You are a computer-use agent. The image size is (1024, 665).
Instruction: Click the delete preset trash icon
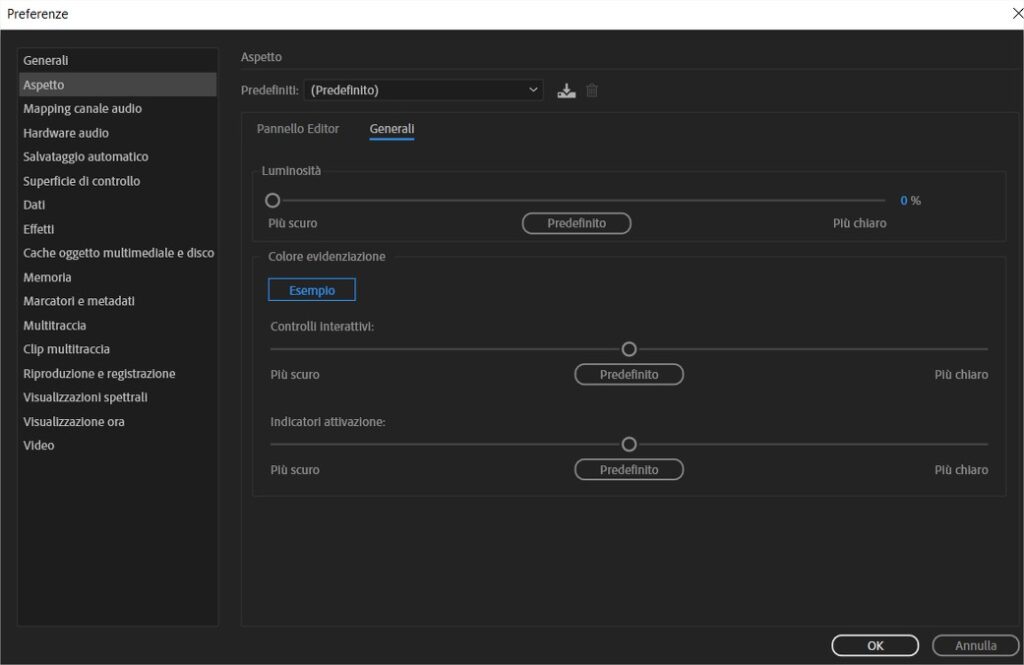point(592,89)
